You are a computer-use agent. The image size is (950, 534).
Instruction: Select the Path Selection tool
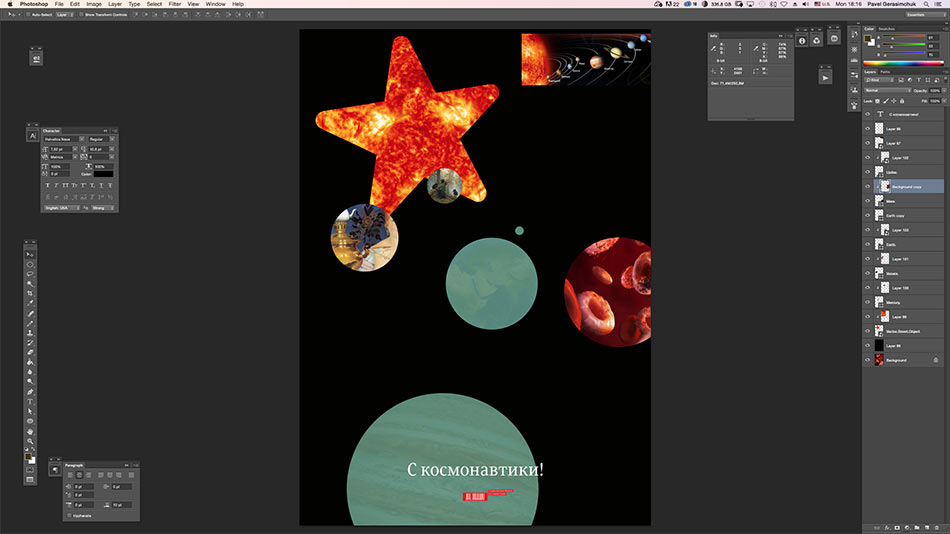(30, 411)
